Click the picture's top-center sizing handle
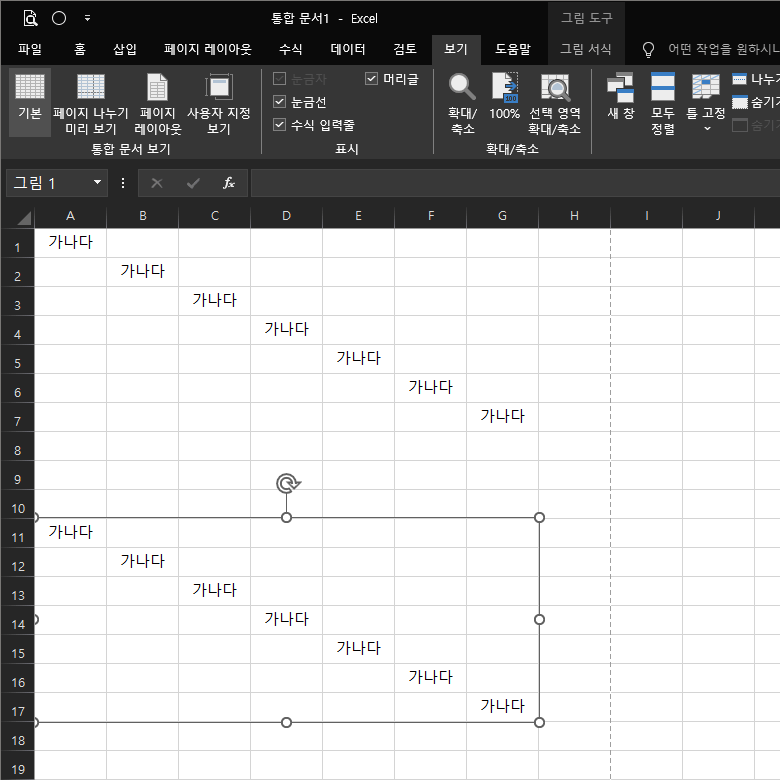This screenshot has height=780, width=780. coord(287,517)
